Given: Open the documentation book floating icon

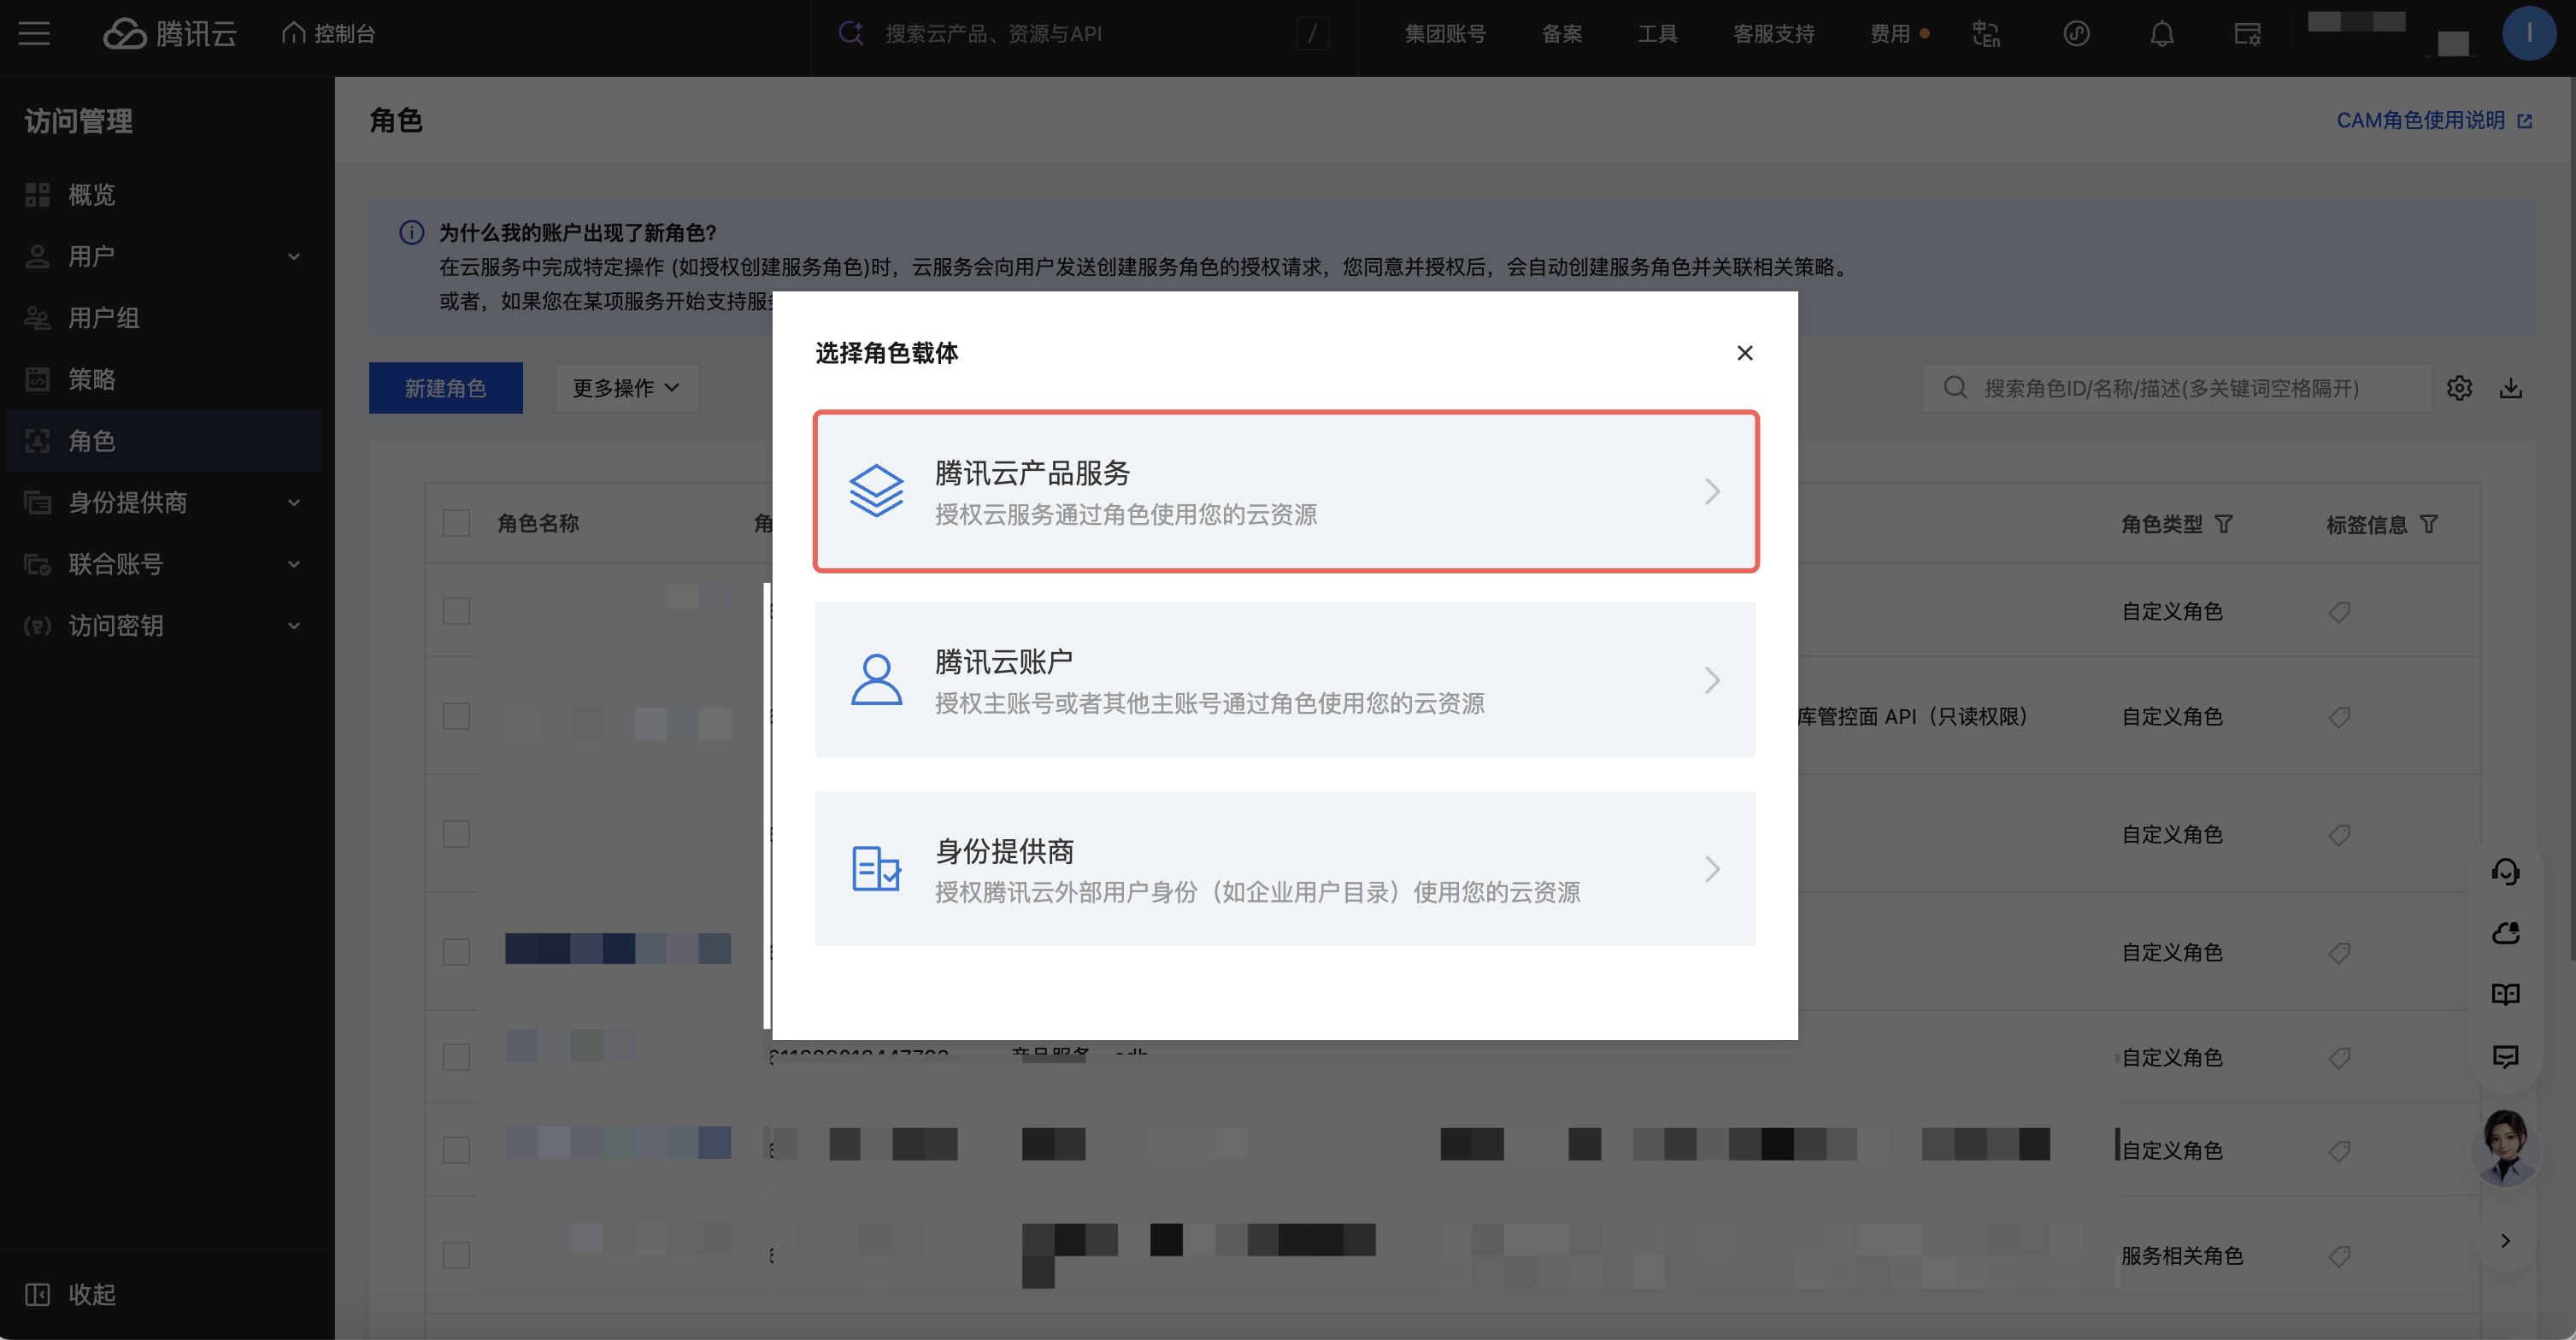Looking at the screenshot, I should click(x=2505, y=994).
